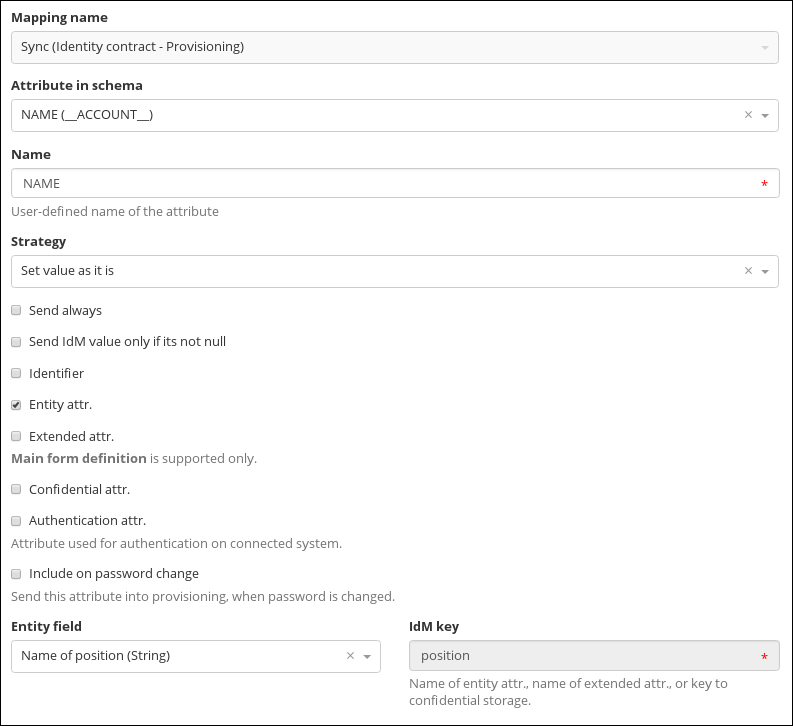Check Send IdM value only if not null
793x726 pixels.
[16, 342]
